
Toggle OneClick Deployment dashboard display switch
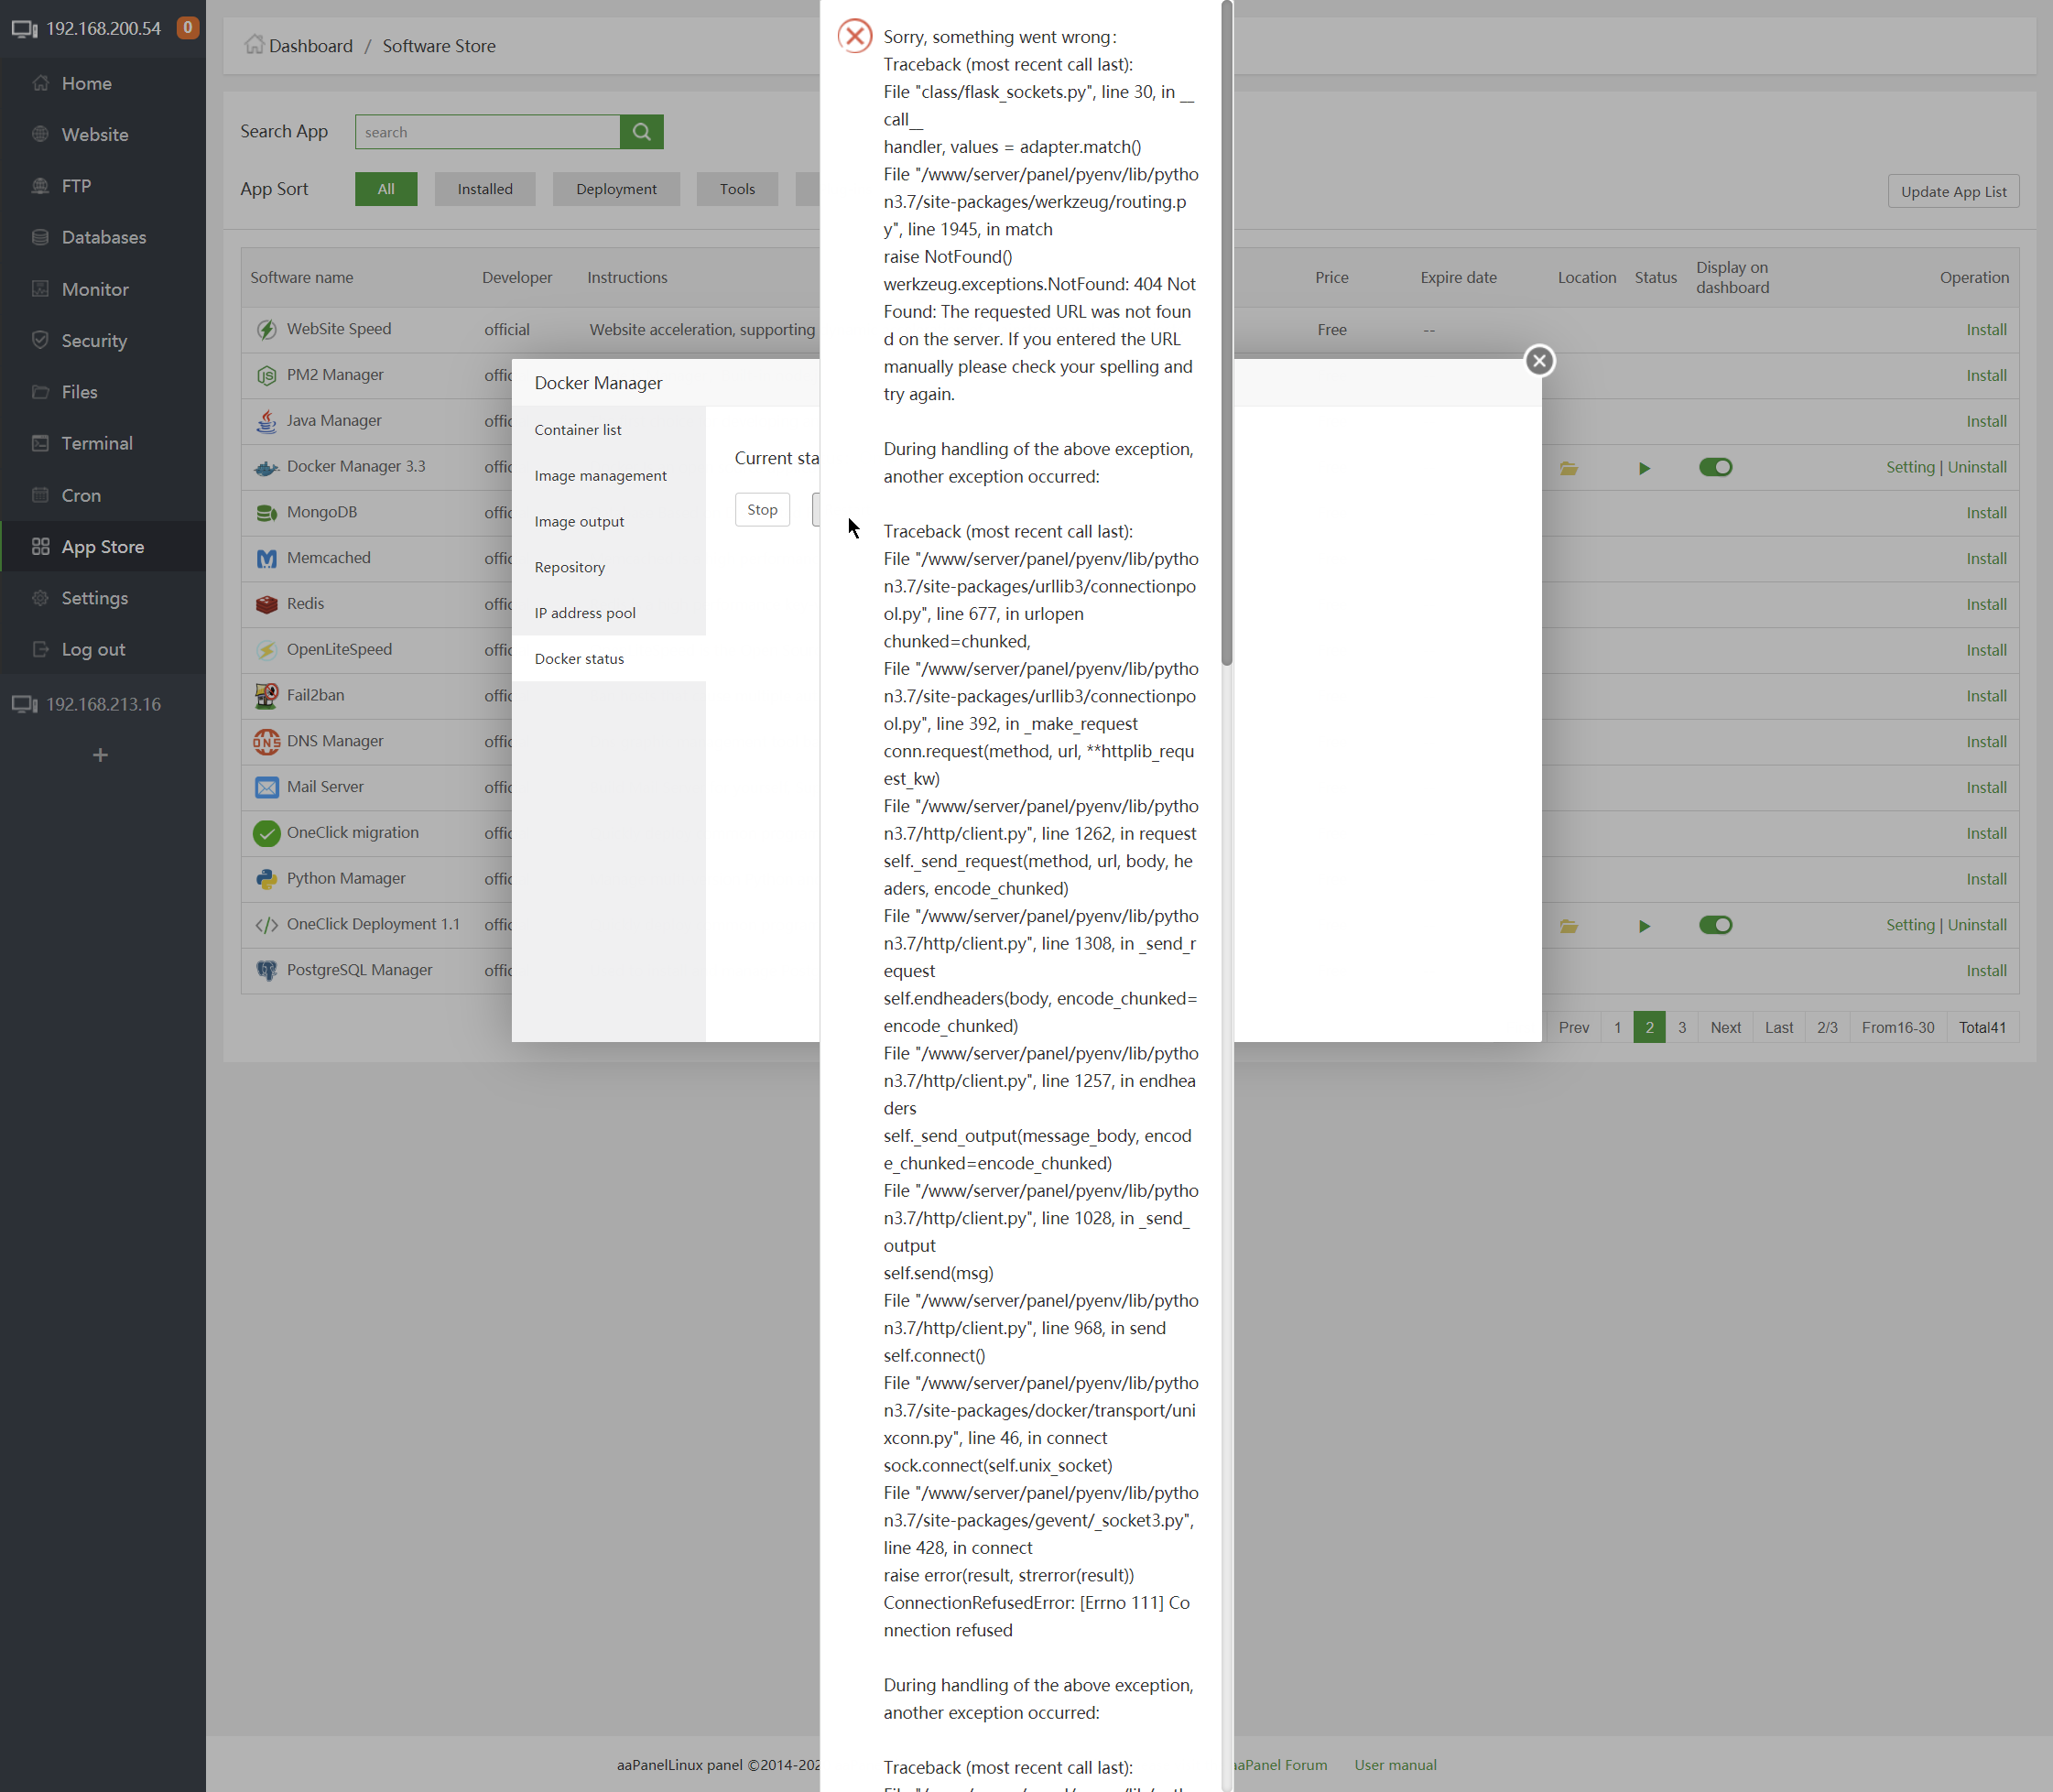[x=1715, y=925]
